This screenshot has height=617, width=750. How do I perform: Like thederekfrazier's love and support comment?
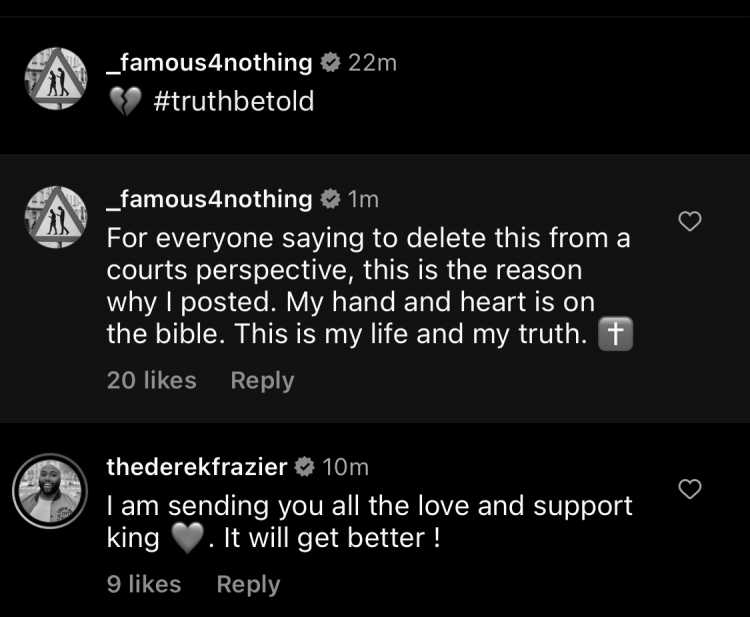pos(690,489)
